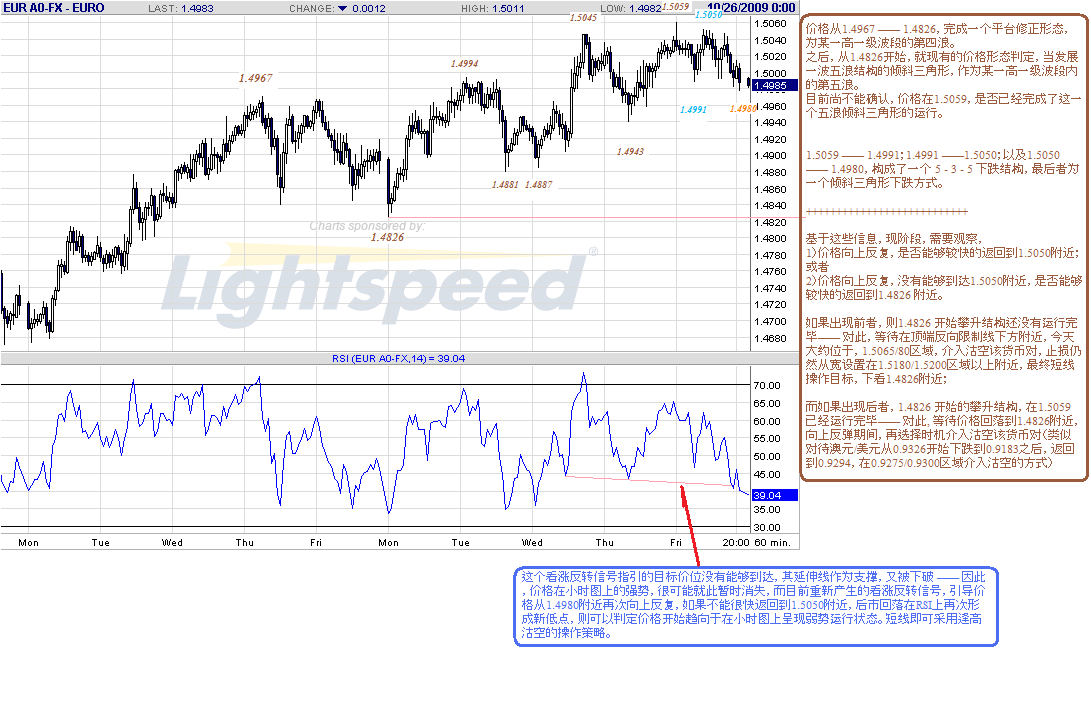This screenshot has height=701, width=1091.
Task: Click the 1.4820 price axis label
Action: click(770, 222)
